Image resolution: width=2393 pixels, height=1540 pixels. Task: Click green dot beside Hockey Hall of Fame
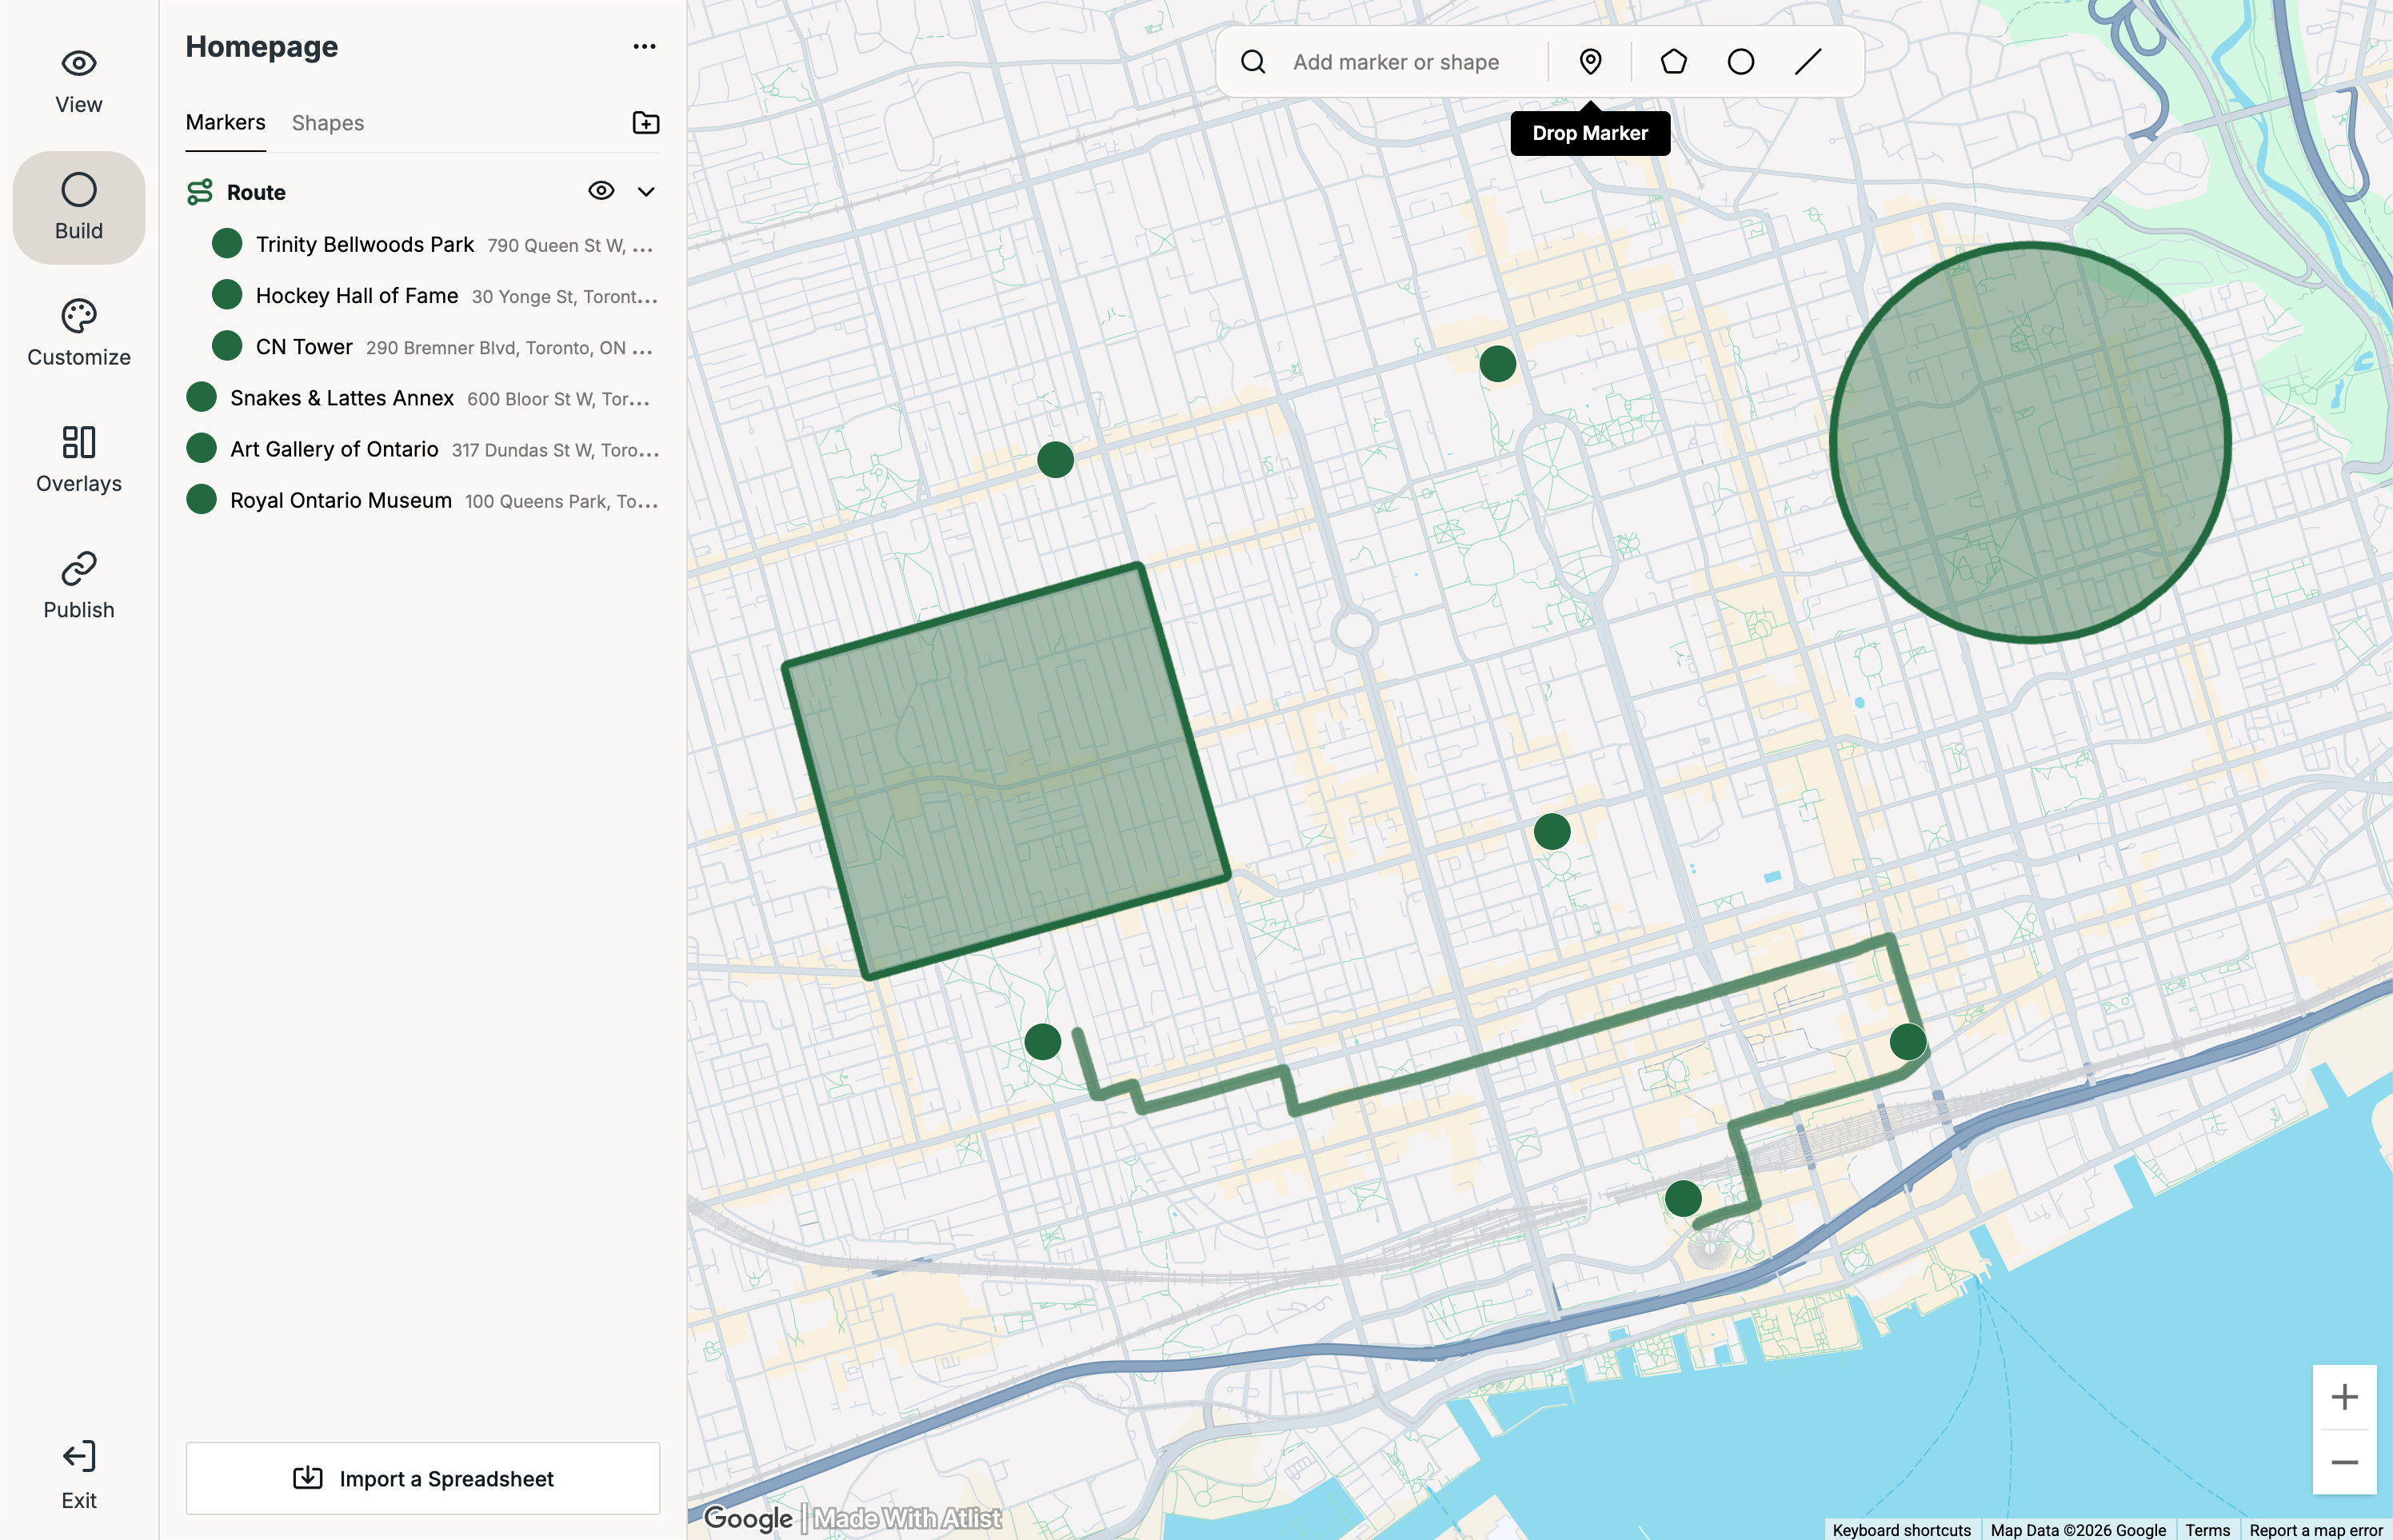click(227, 294)
